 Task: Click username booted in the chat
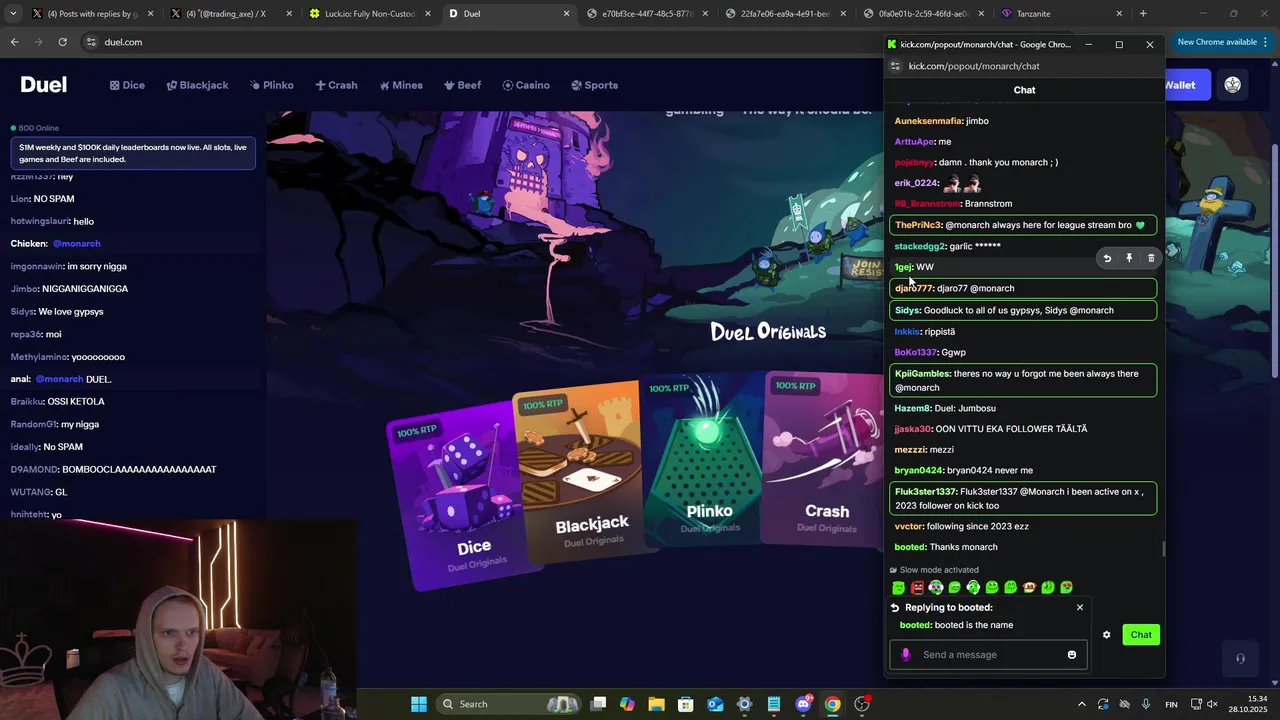click(910, 547)
